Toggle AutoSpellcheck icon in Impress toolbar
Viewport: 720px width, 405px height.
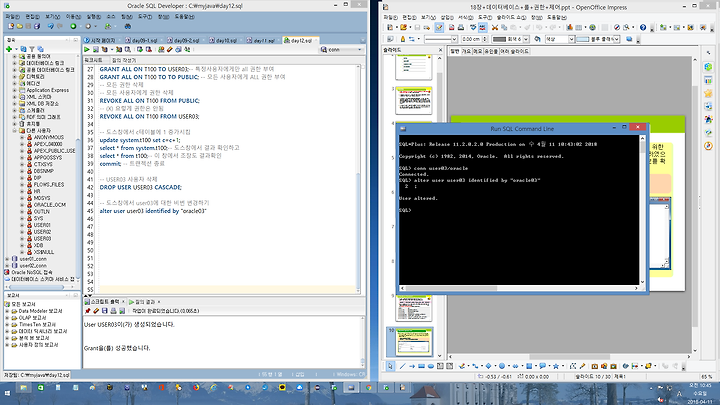point(482,28)
